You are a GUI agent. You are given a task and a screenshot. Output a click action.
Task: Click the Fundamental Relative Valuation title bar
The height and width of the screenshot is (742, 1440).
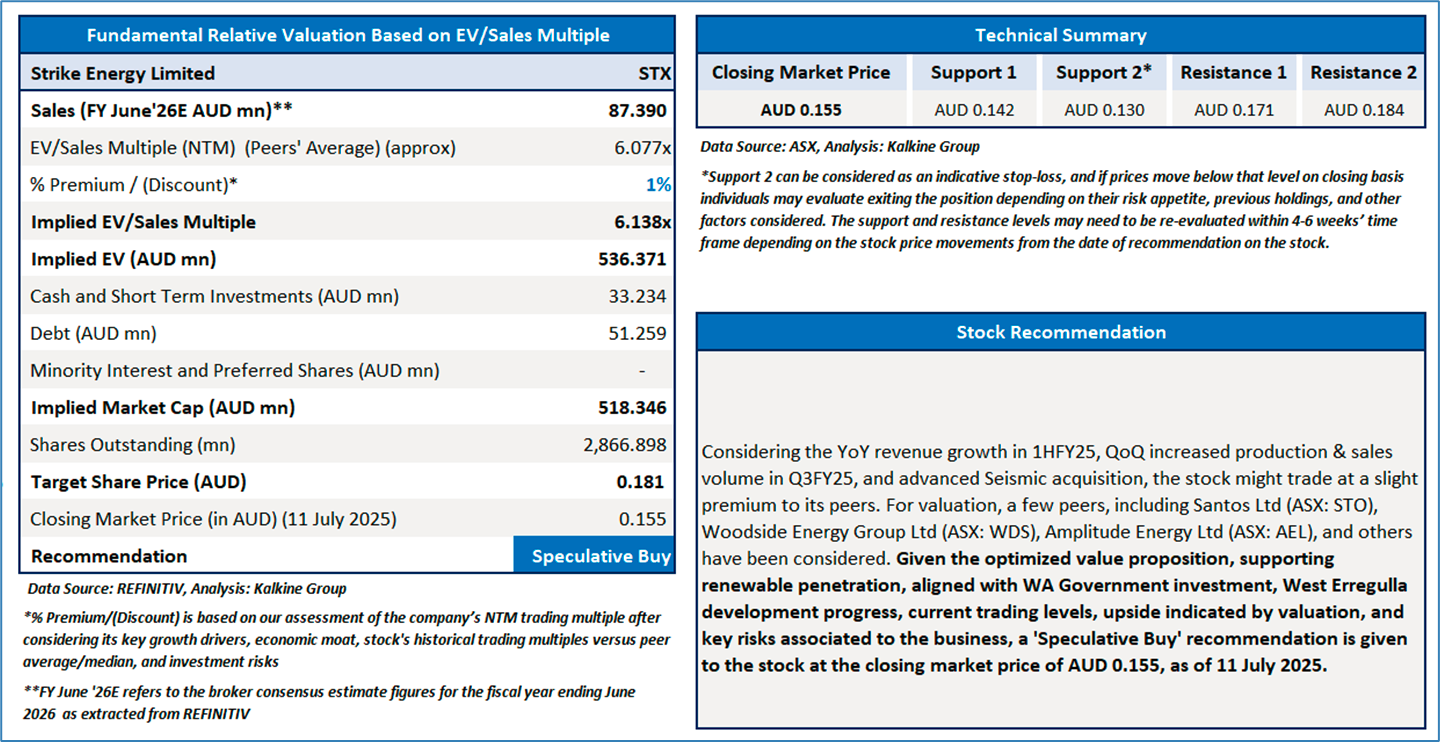pos(347,35)
